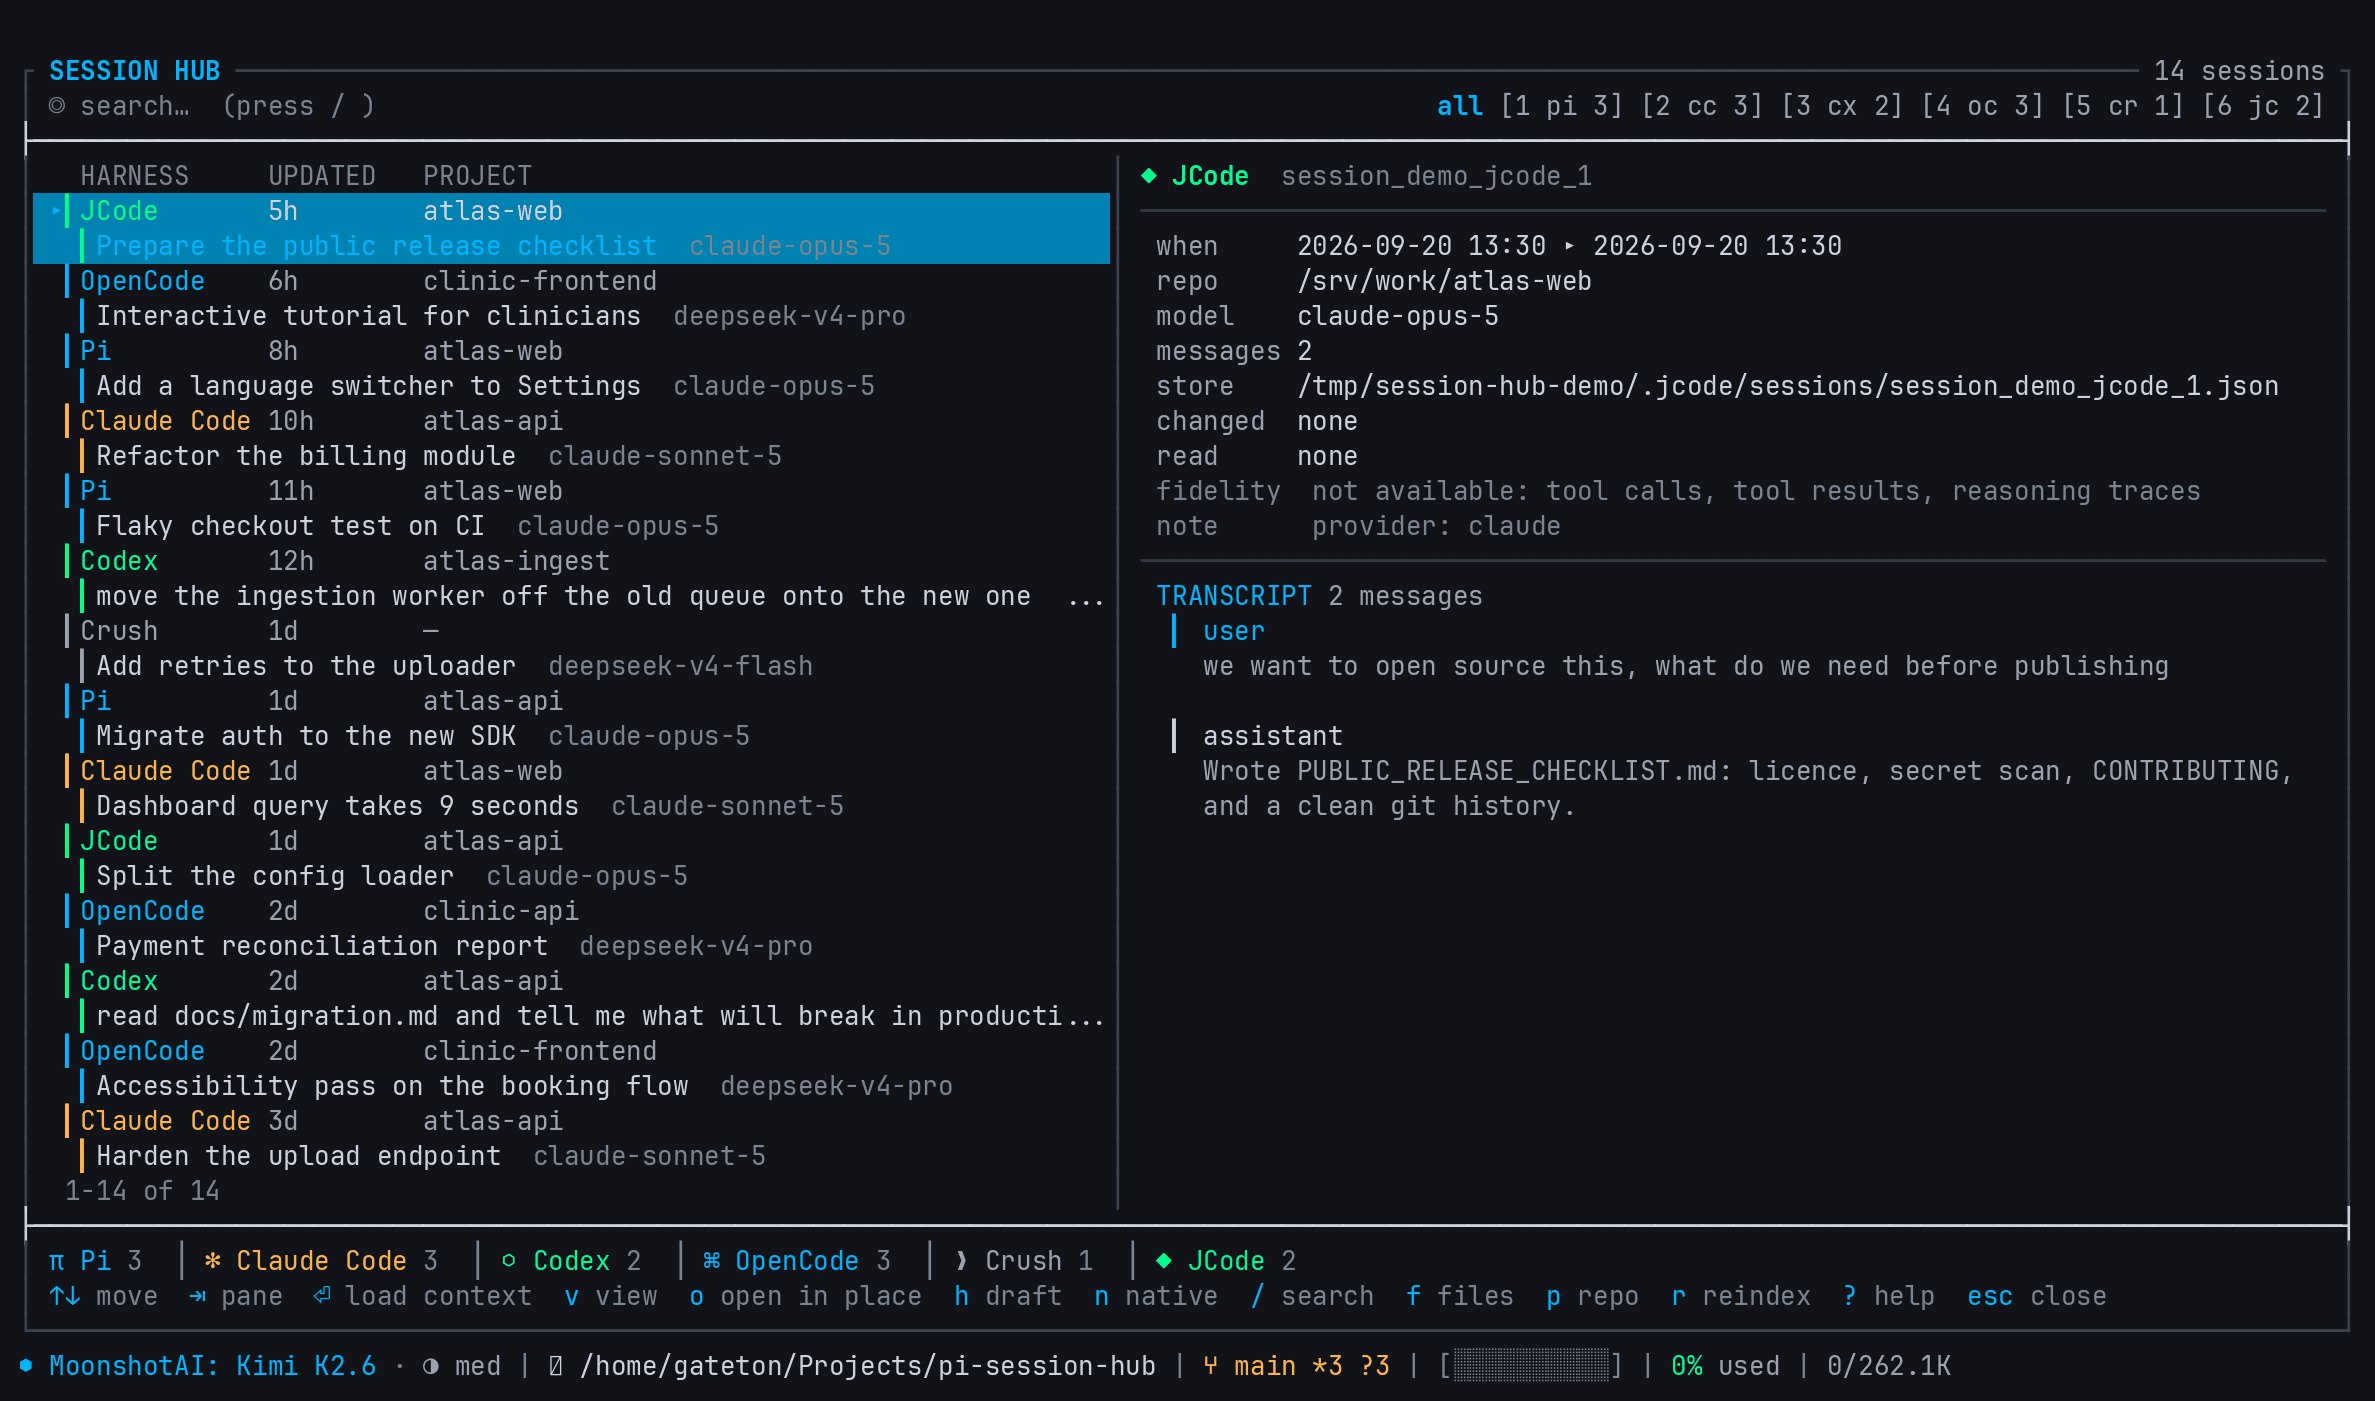Click the tab arrow pane icon

coord(197,1296)
